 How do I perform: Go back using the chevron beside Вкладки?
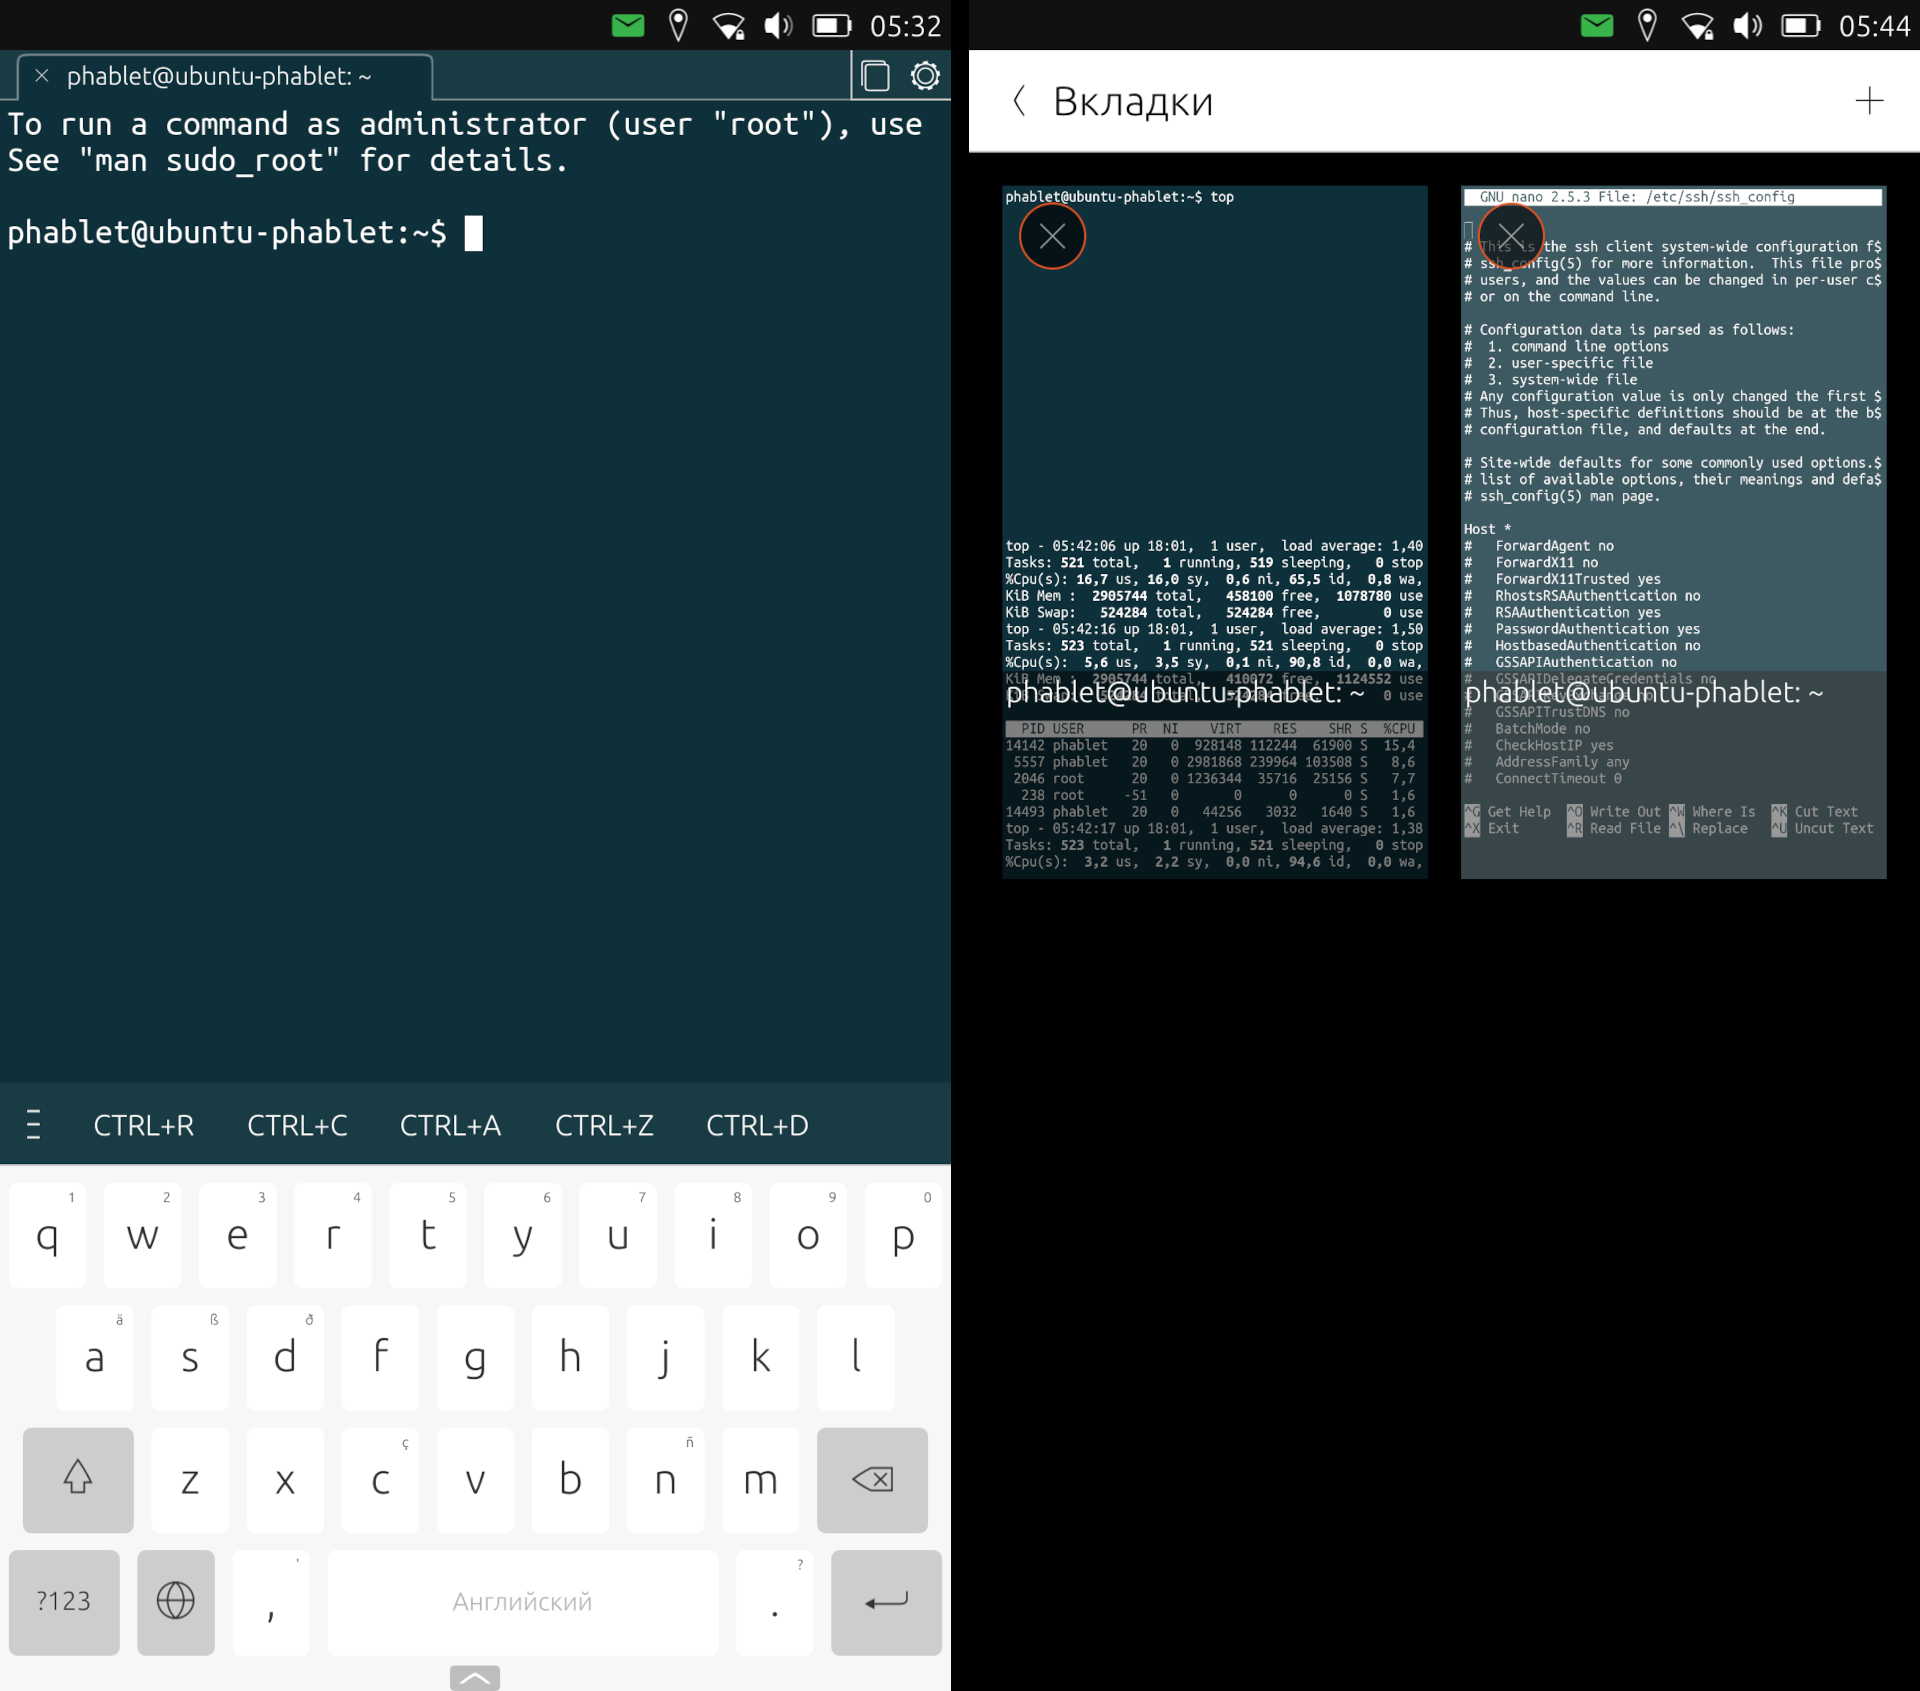1019,100
